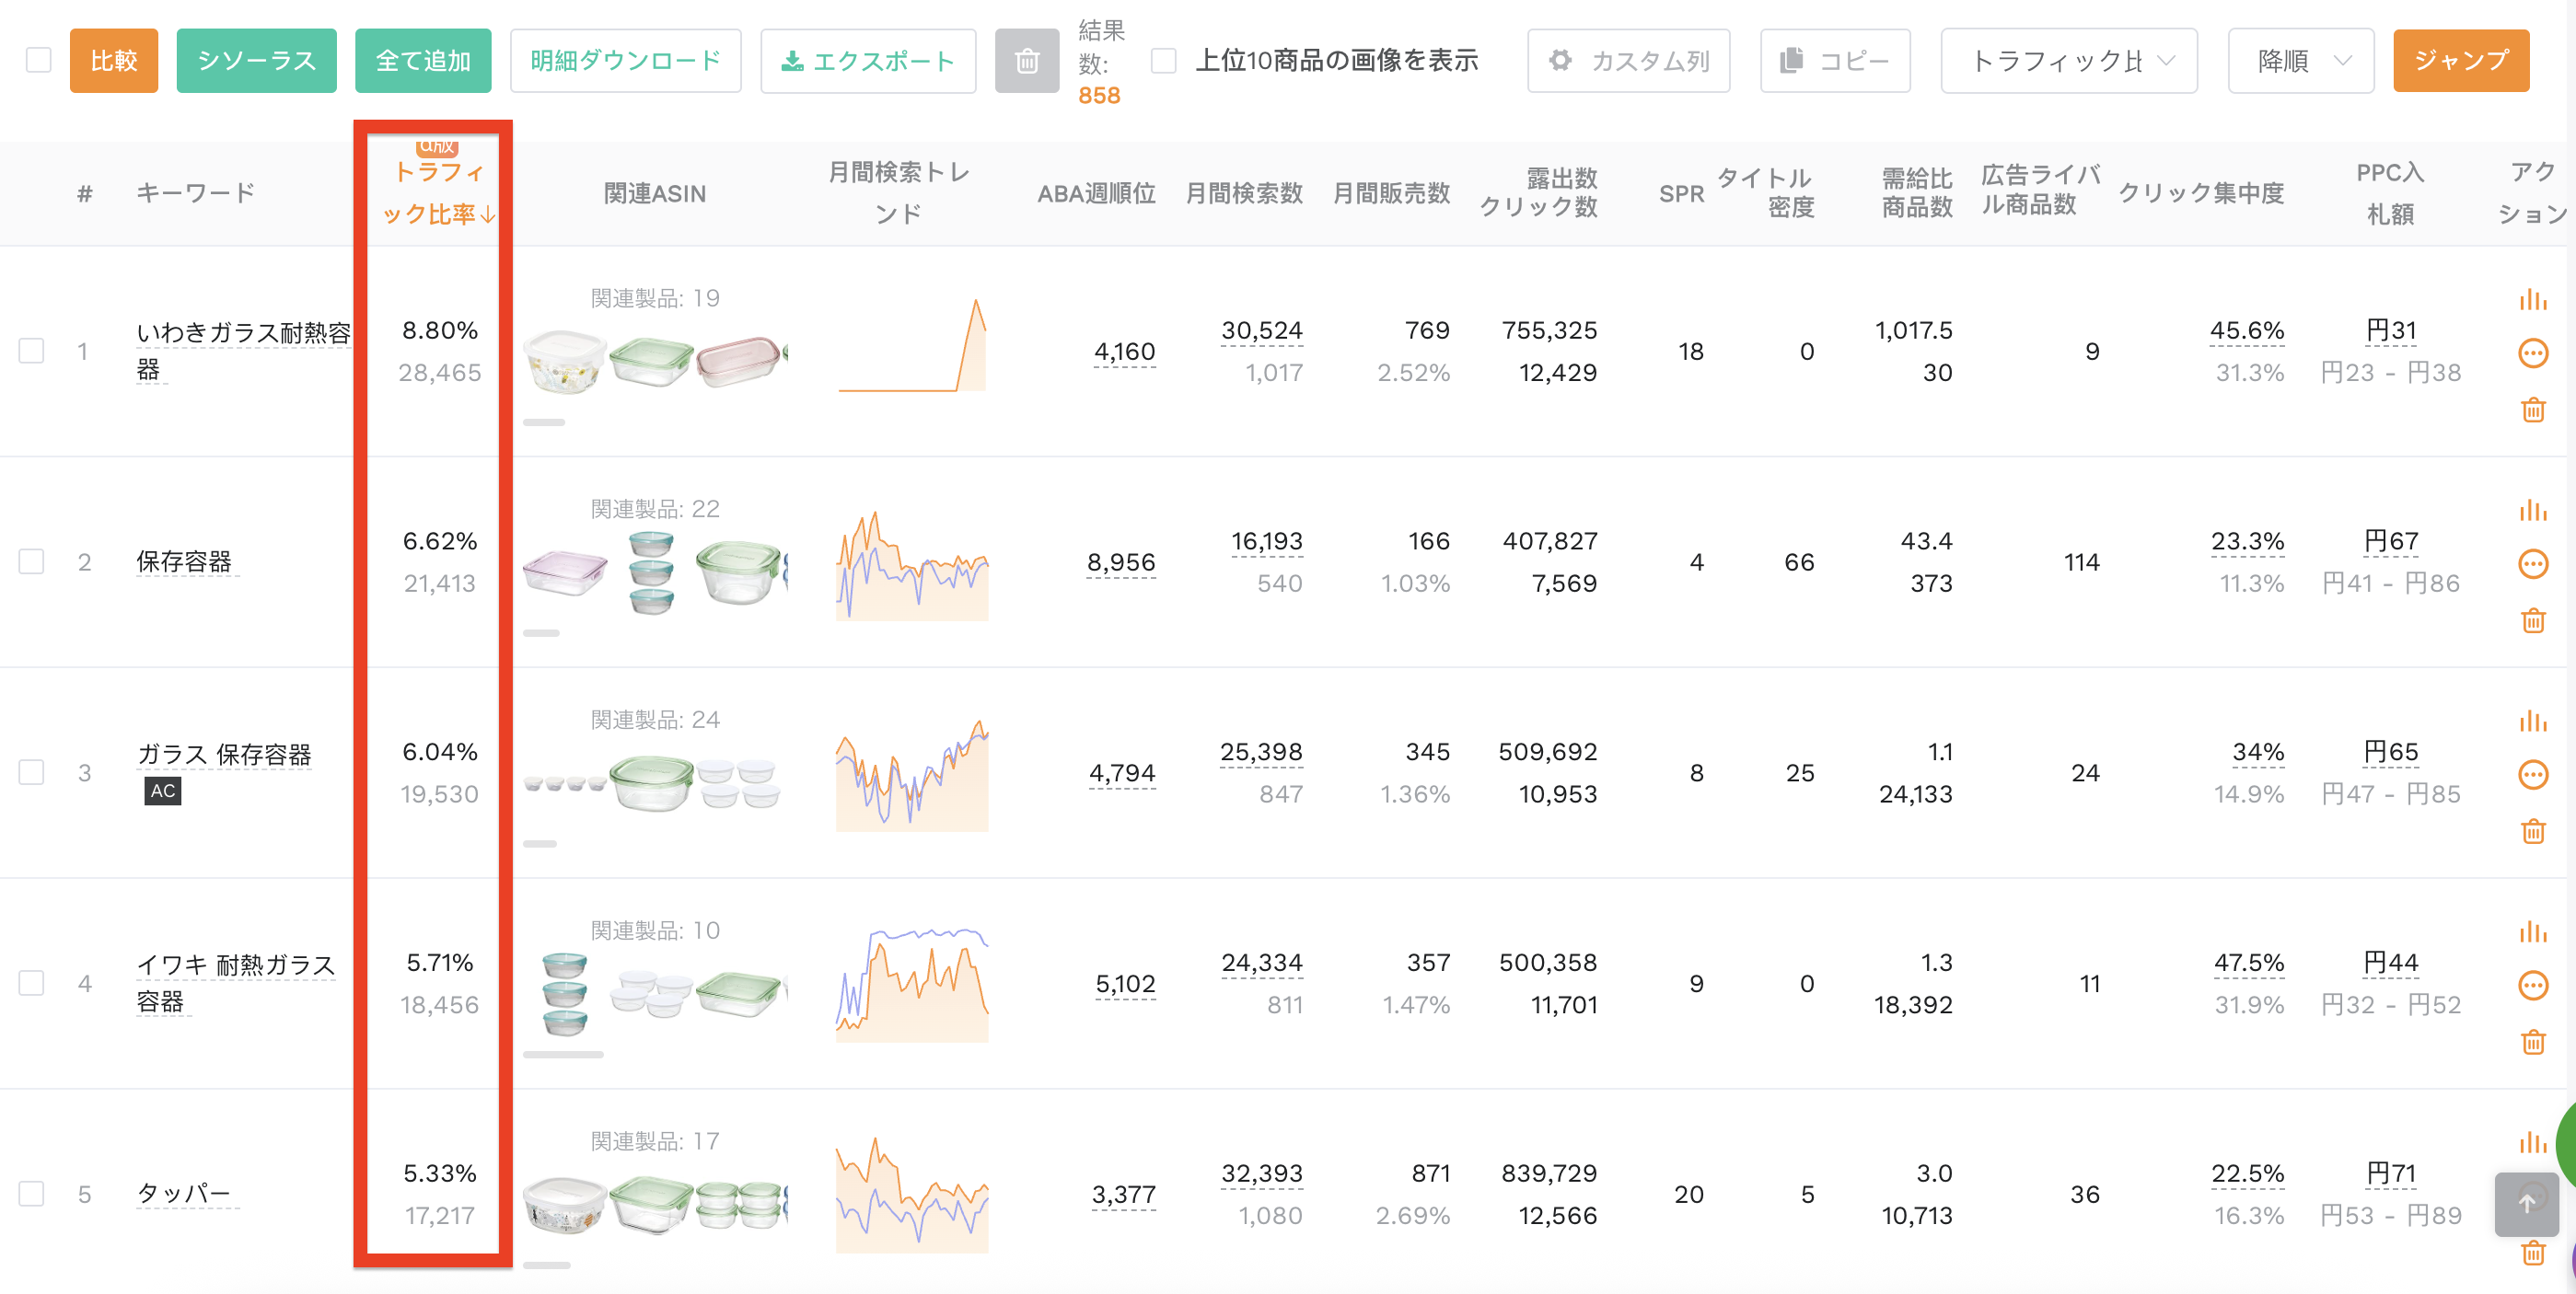Click the シソーラス button
Viewport: 2576px width, 1294px height.
click(256, 61)
